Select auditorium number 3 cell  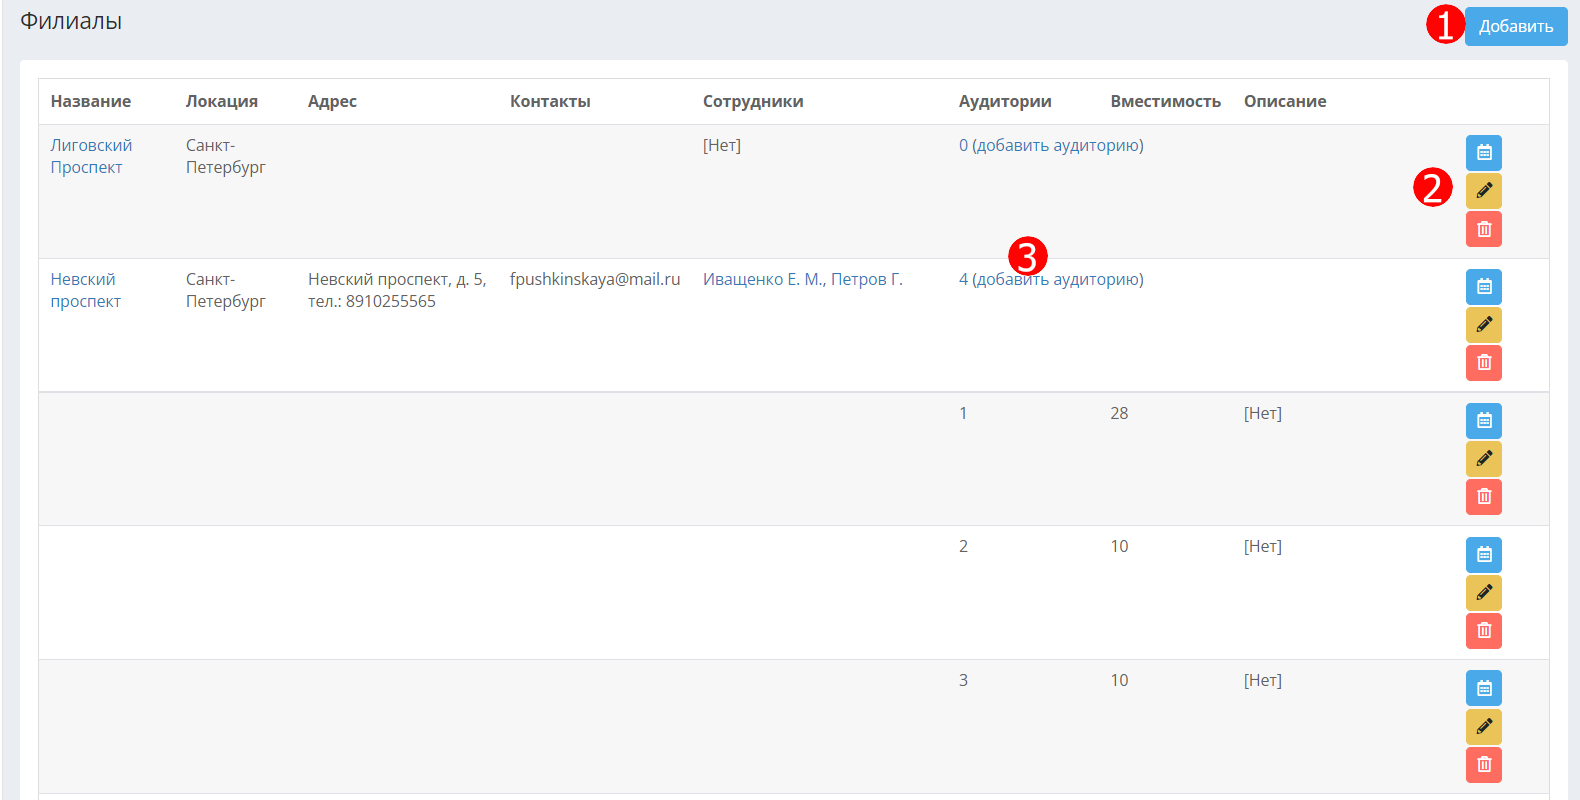point(963,680)
